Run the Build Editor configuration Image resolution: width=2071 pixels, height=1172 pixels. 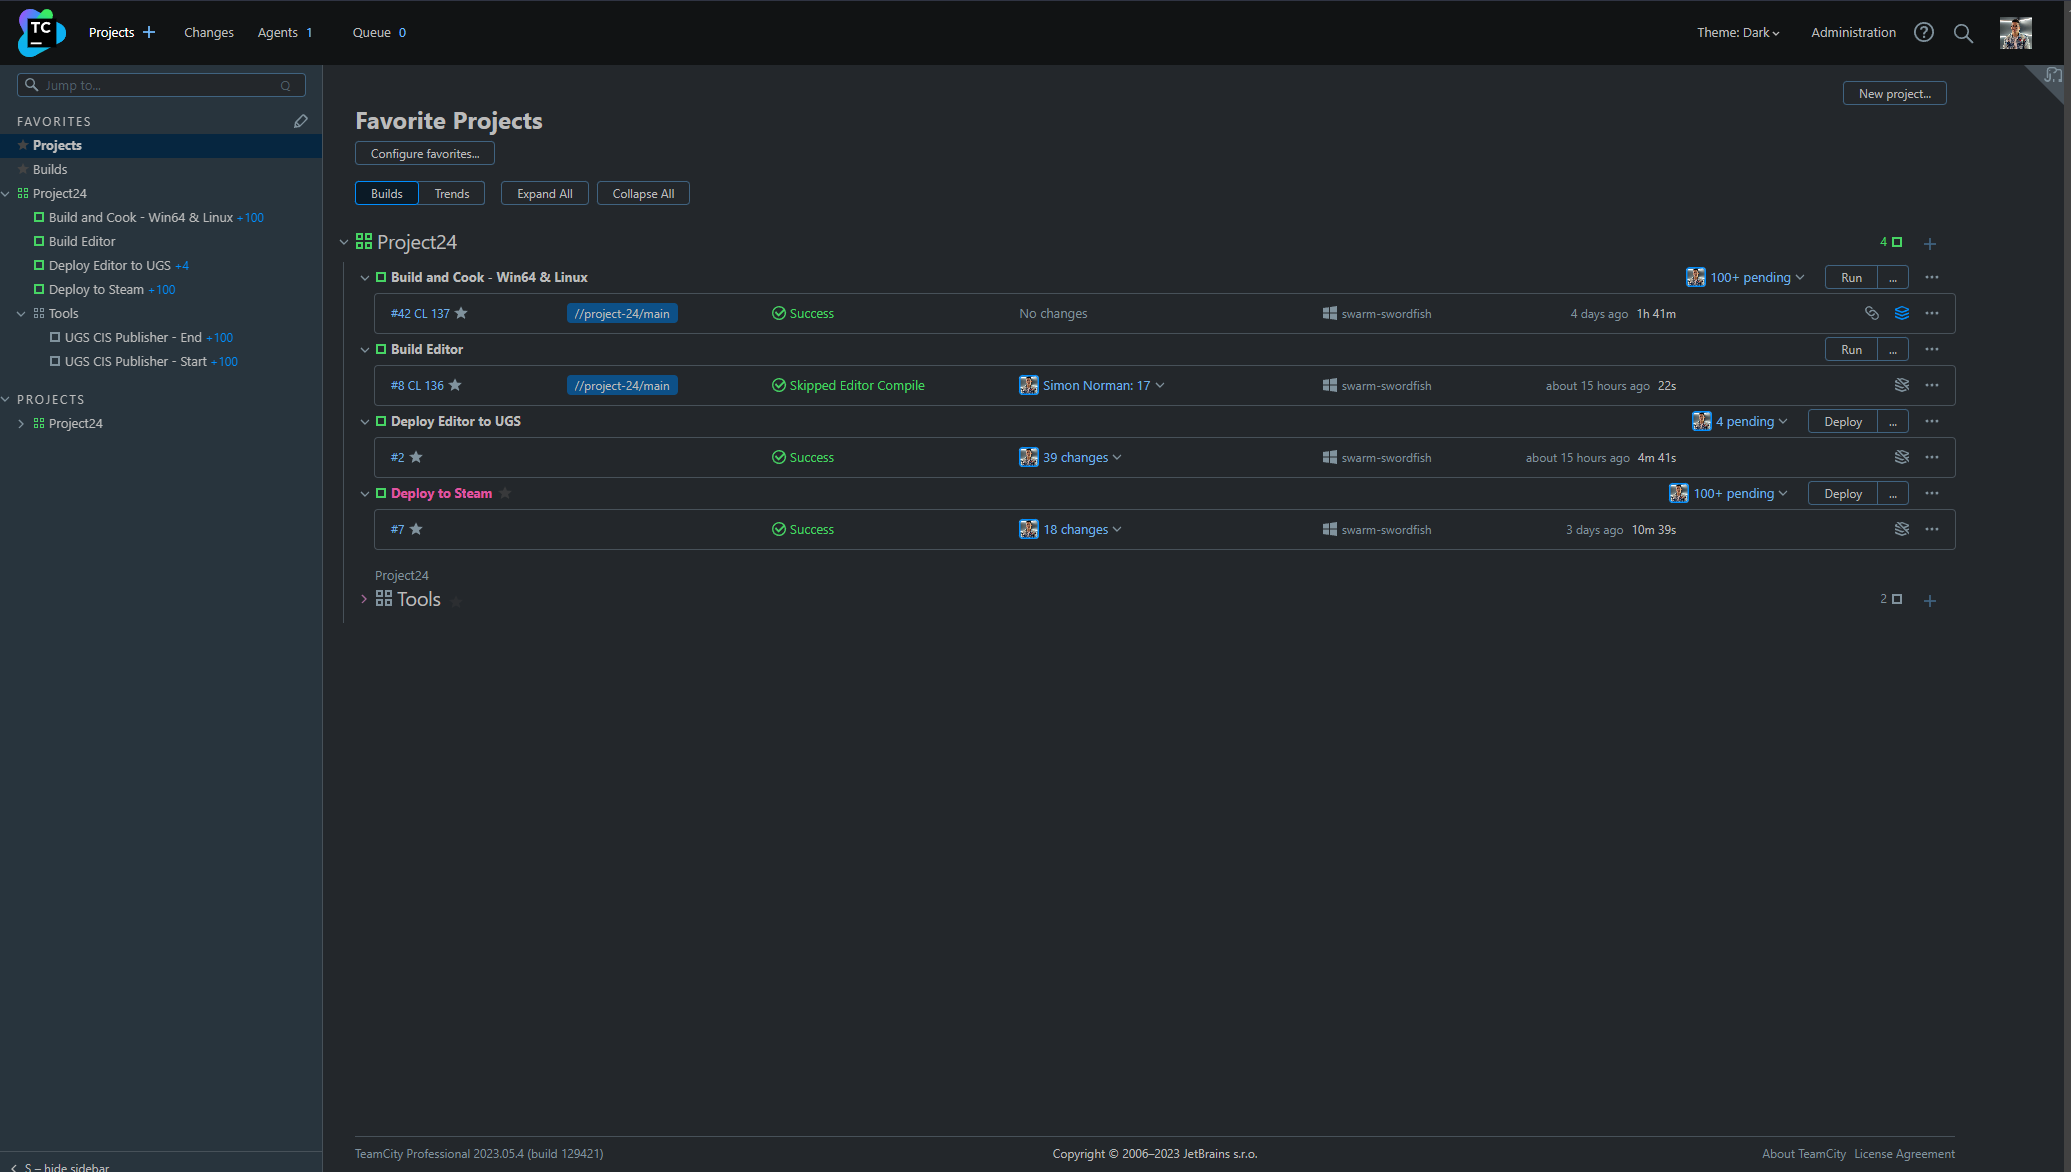coord(1851,349)
